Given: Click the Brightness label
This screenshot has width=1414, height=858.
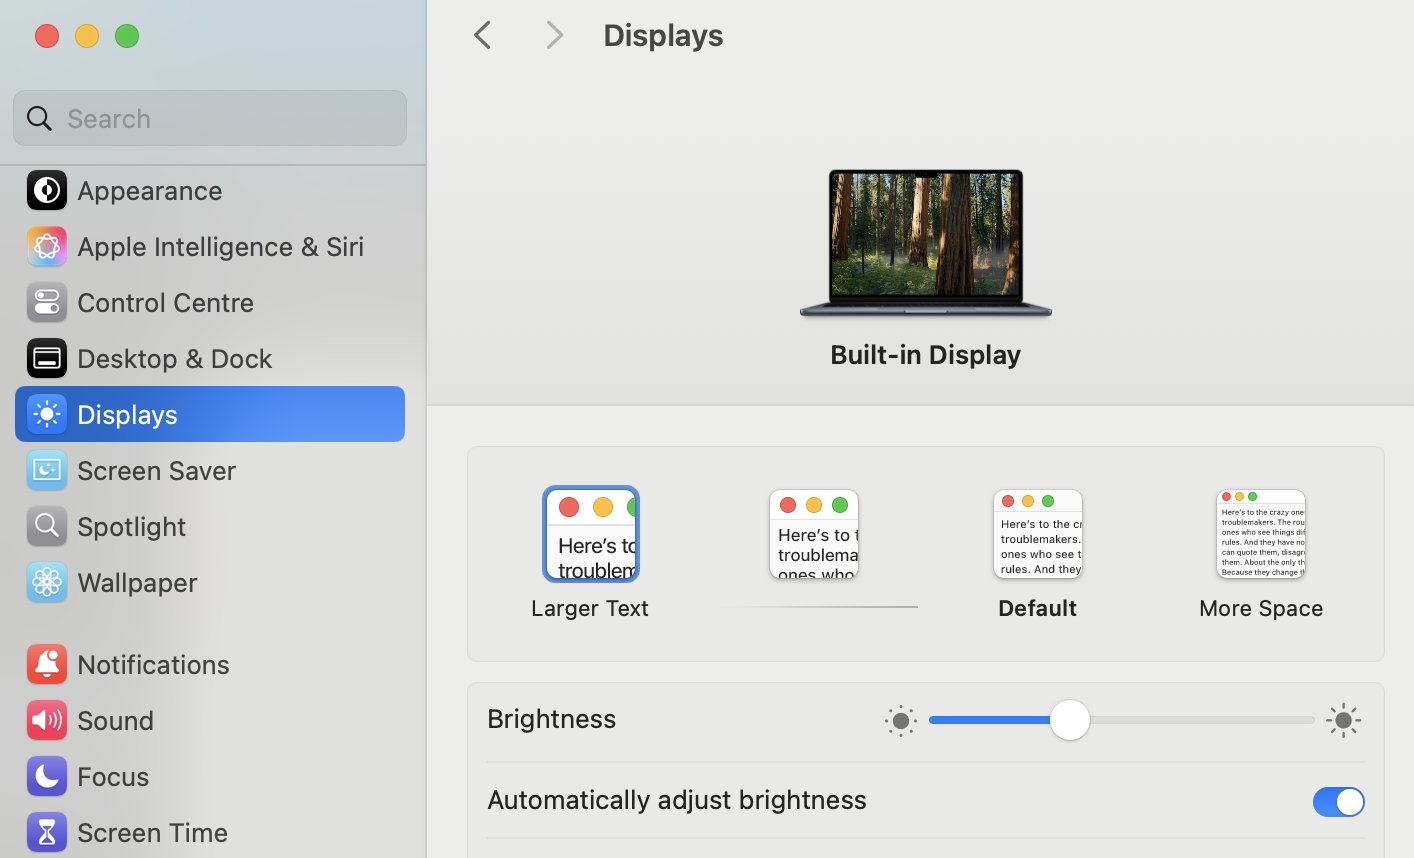Looking at the screenshot, I should coord(552,719).
